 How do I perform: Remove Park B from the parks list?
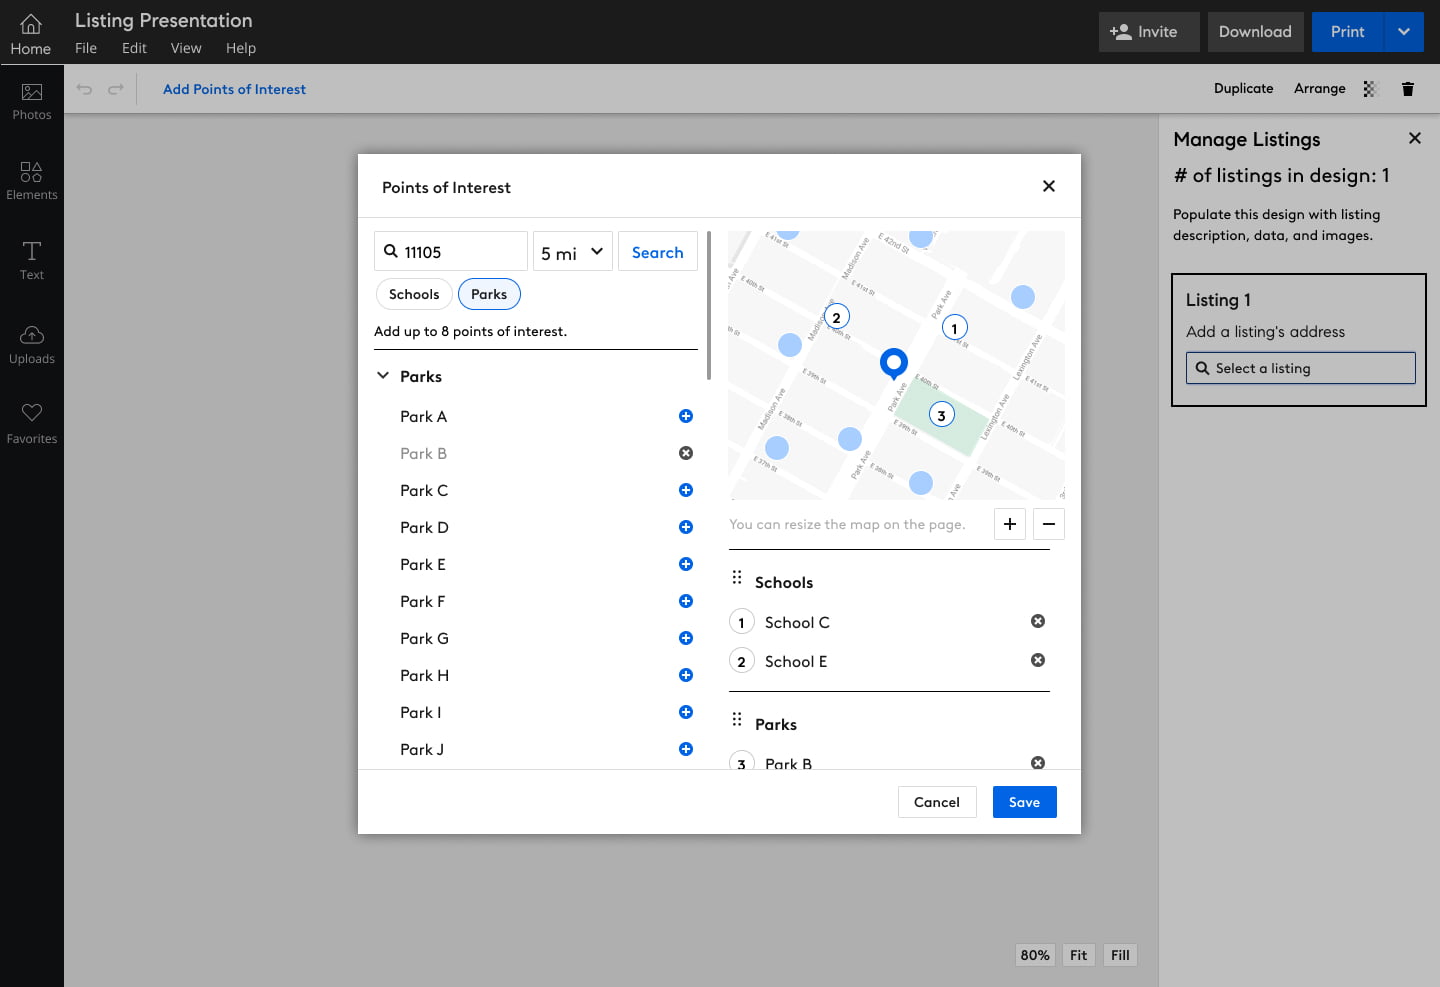[x=686, y=453]
